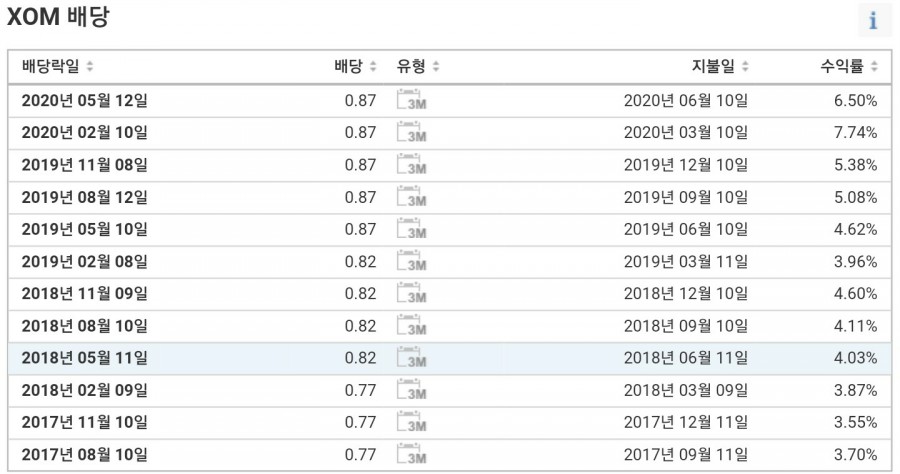The height and width of the screenshot is (474, 900).
Task: Click 3M calendar icon in 2020년 05월 12일 row
Action: pyautogui.click(x=412, y=100)
